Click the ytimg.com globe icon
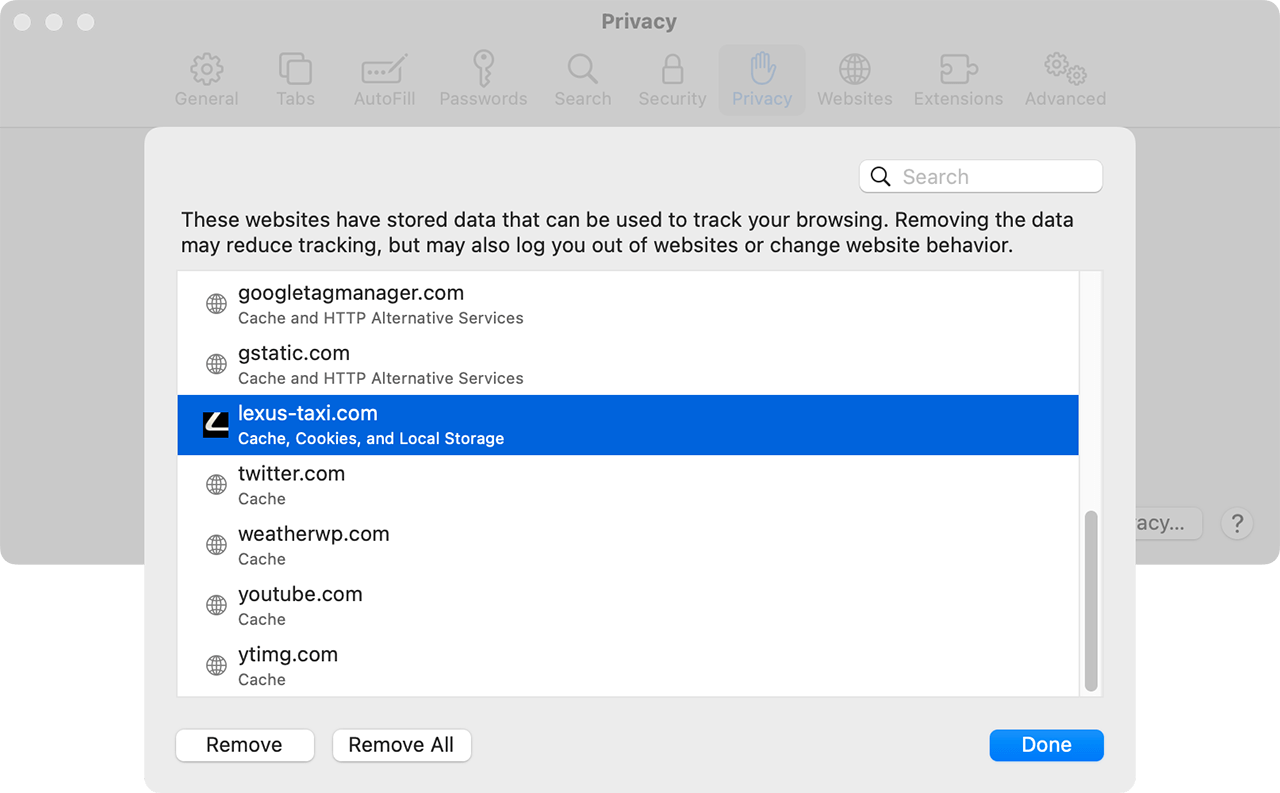 [x=216, y=665]
